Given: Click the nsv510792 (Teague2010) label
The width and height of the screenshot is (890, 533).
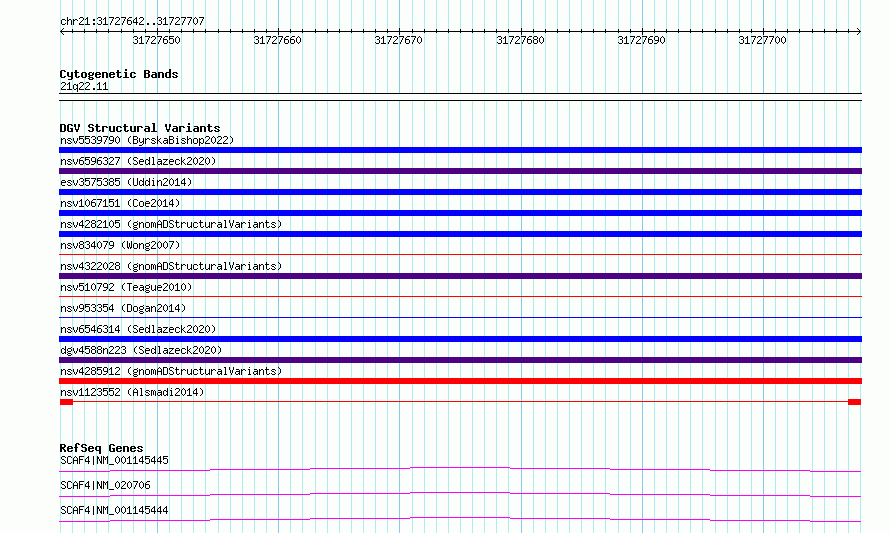Looking at the screenshot, I should [x=126, y=287].
